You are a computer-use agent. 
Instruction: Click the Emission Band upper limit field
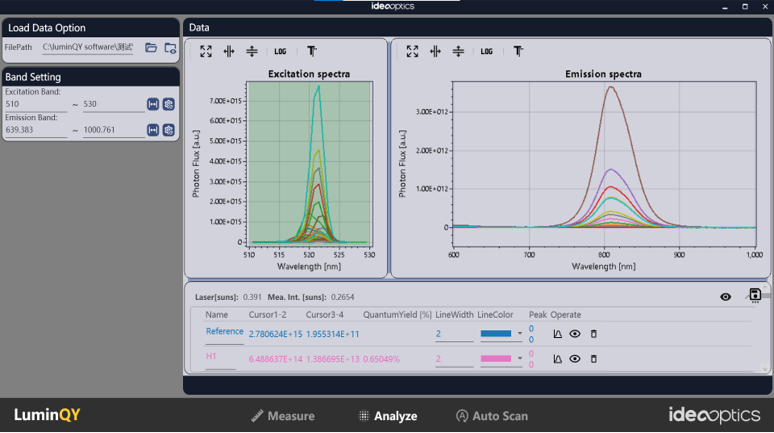113,130
